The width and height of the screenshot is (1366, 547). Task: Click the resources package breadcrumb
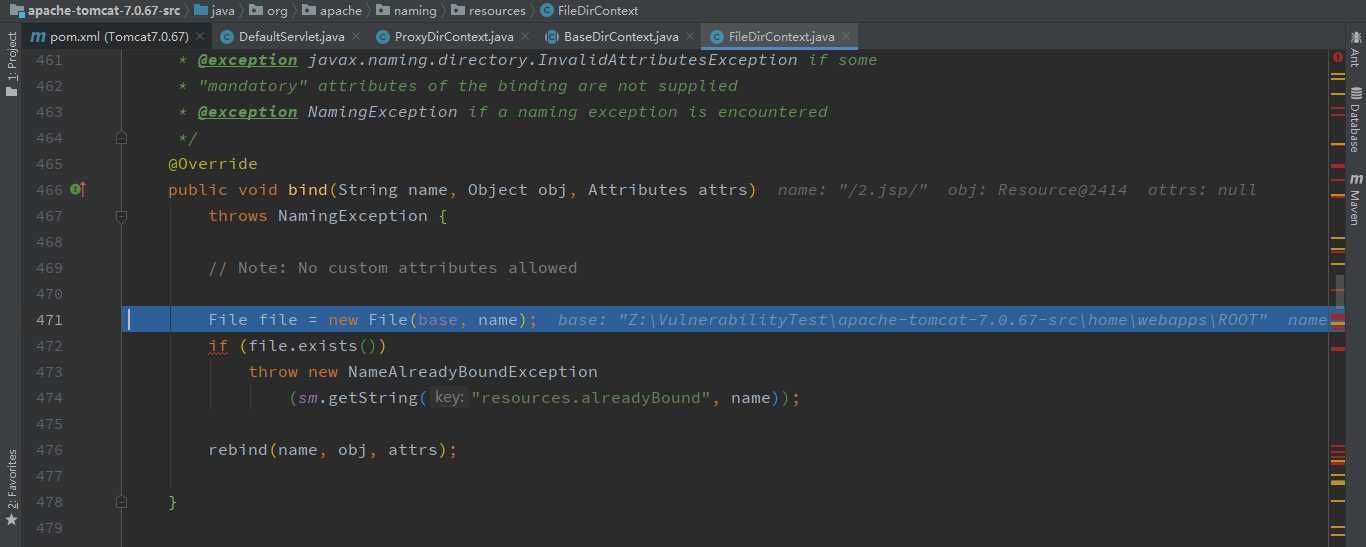coord(488,10)
